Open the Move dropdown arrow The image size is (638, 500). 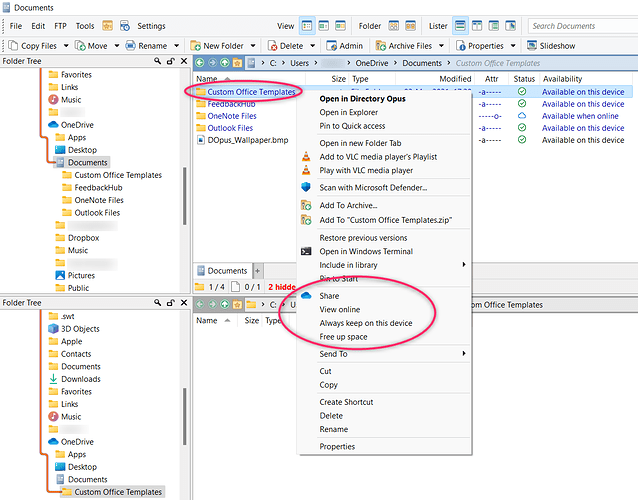click(x=117, y=46)
